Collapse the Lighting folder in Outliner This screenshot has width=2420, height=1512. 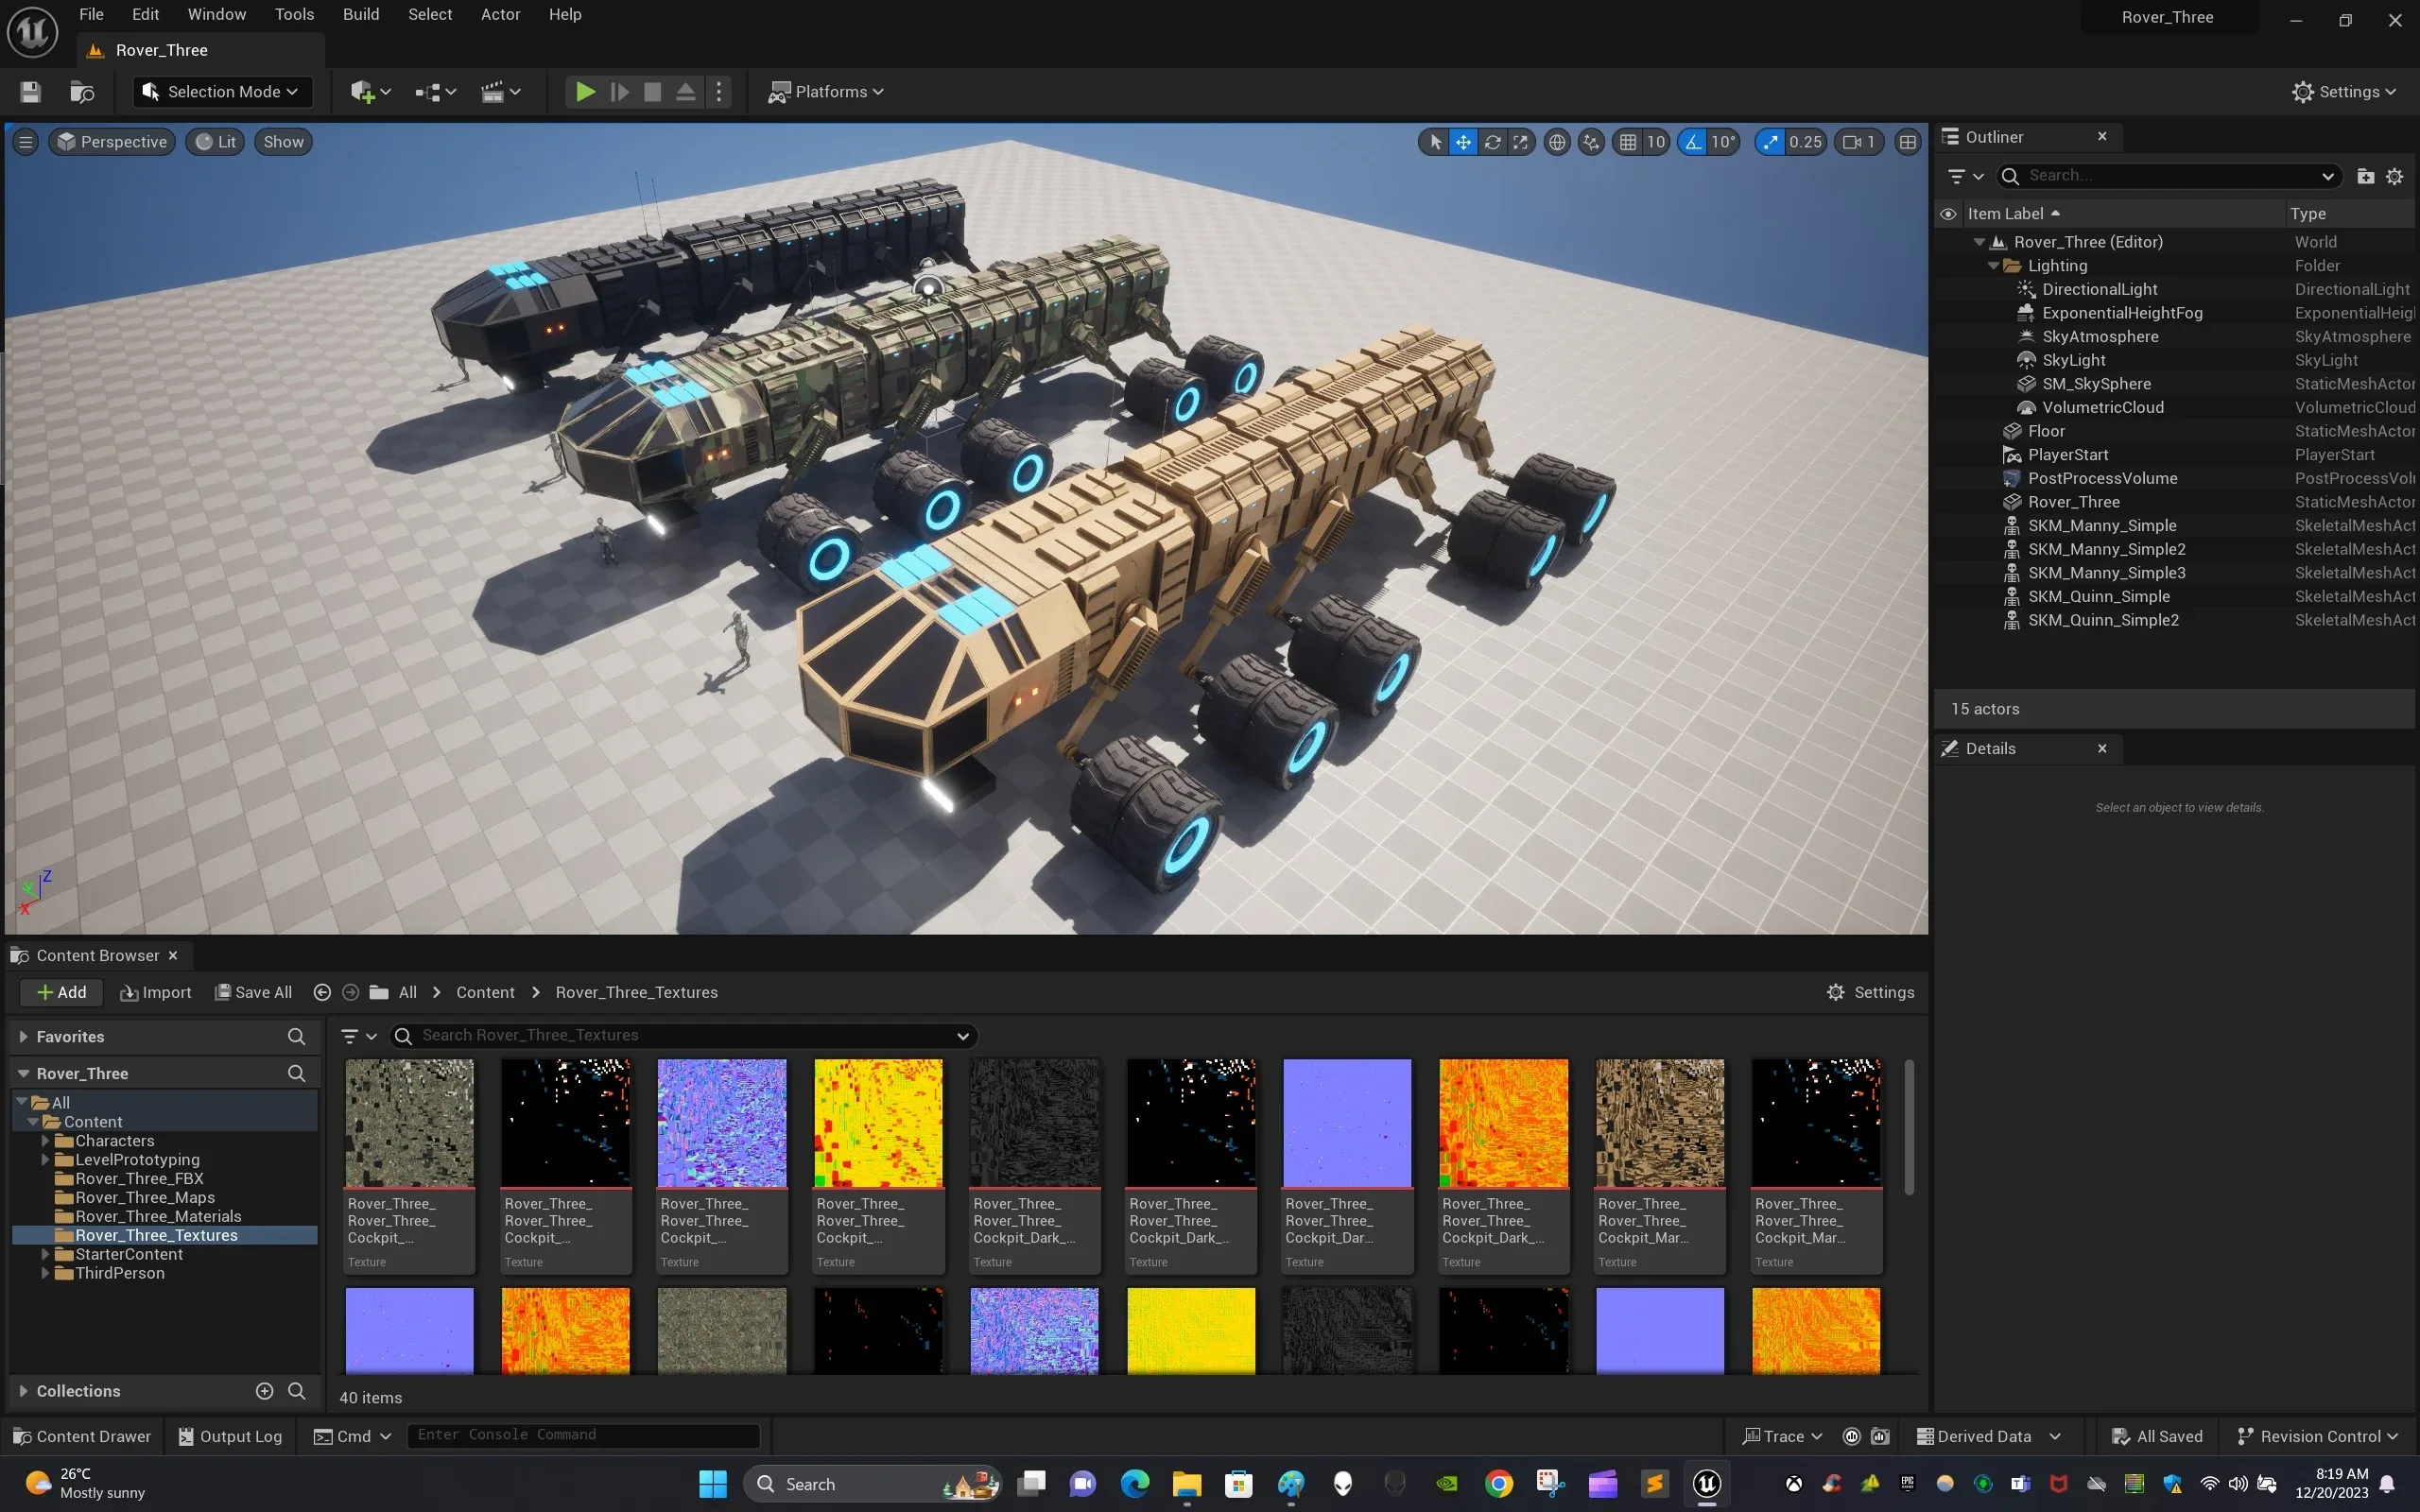pos(1993,266)
